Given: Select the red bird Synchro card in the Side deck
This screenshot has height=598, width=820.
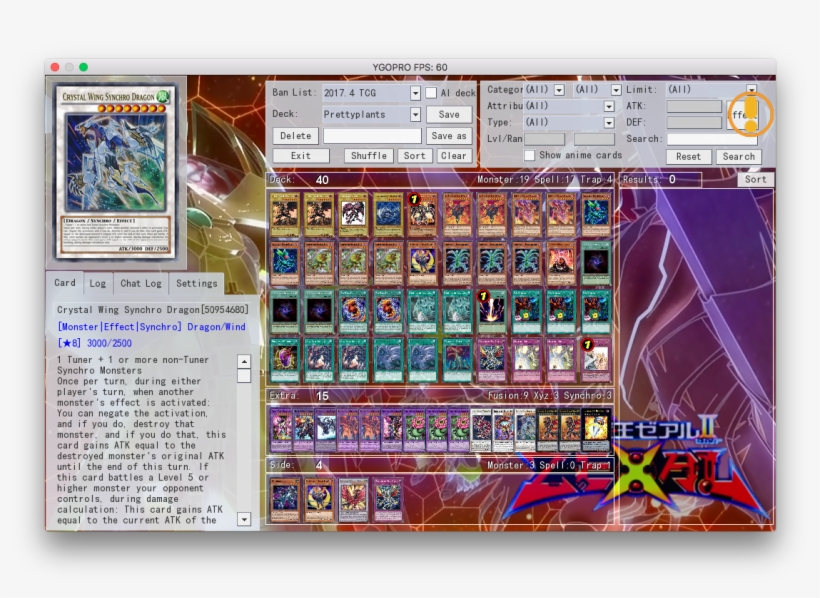Looking at the screenshot, I should tap(354, 499).
